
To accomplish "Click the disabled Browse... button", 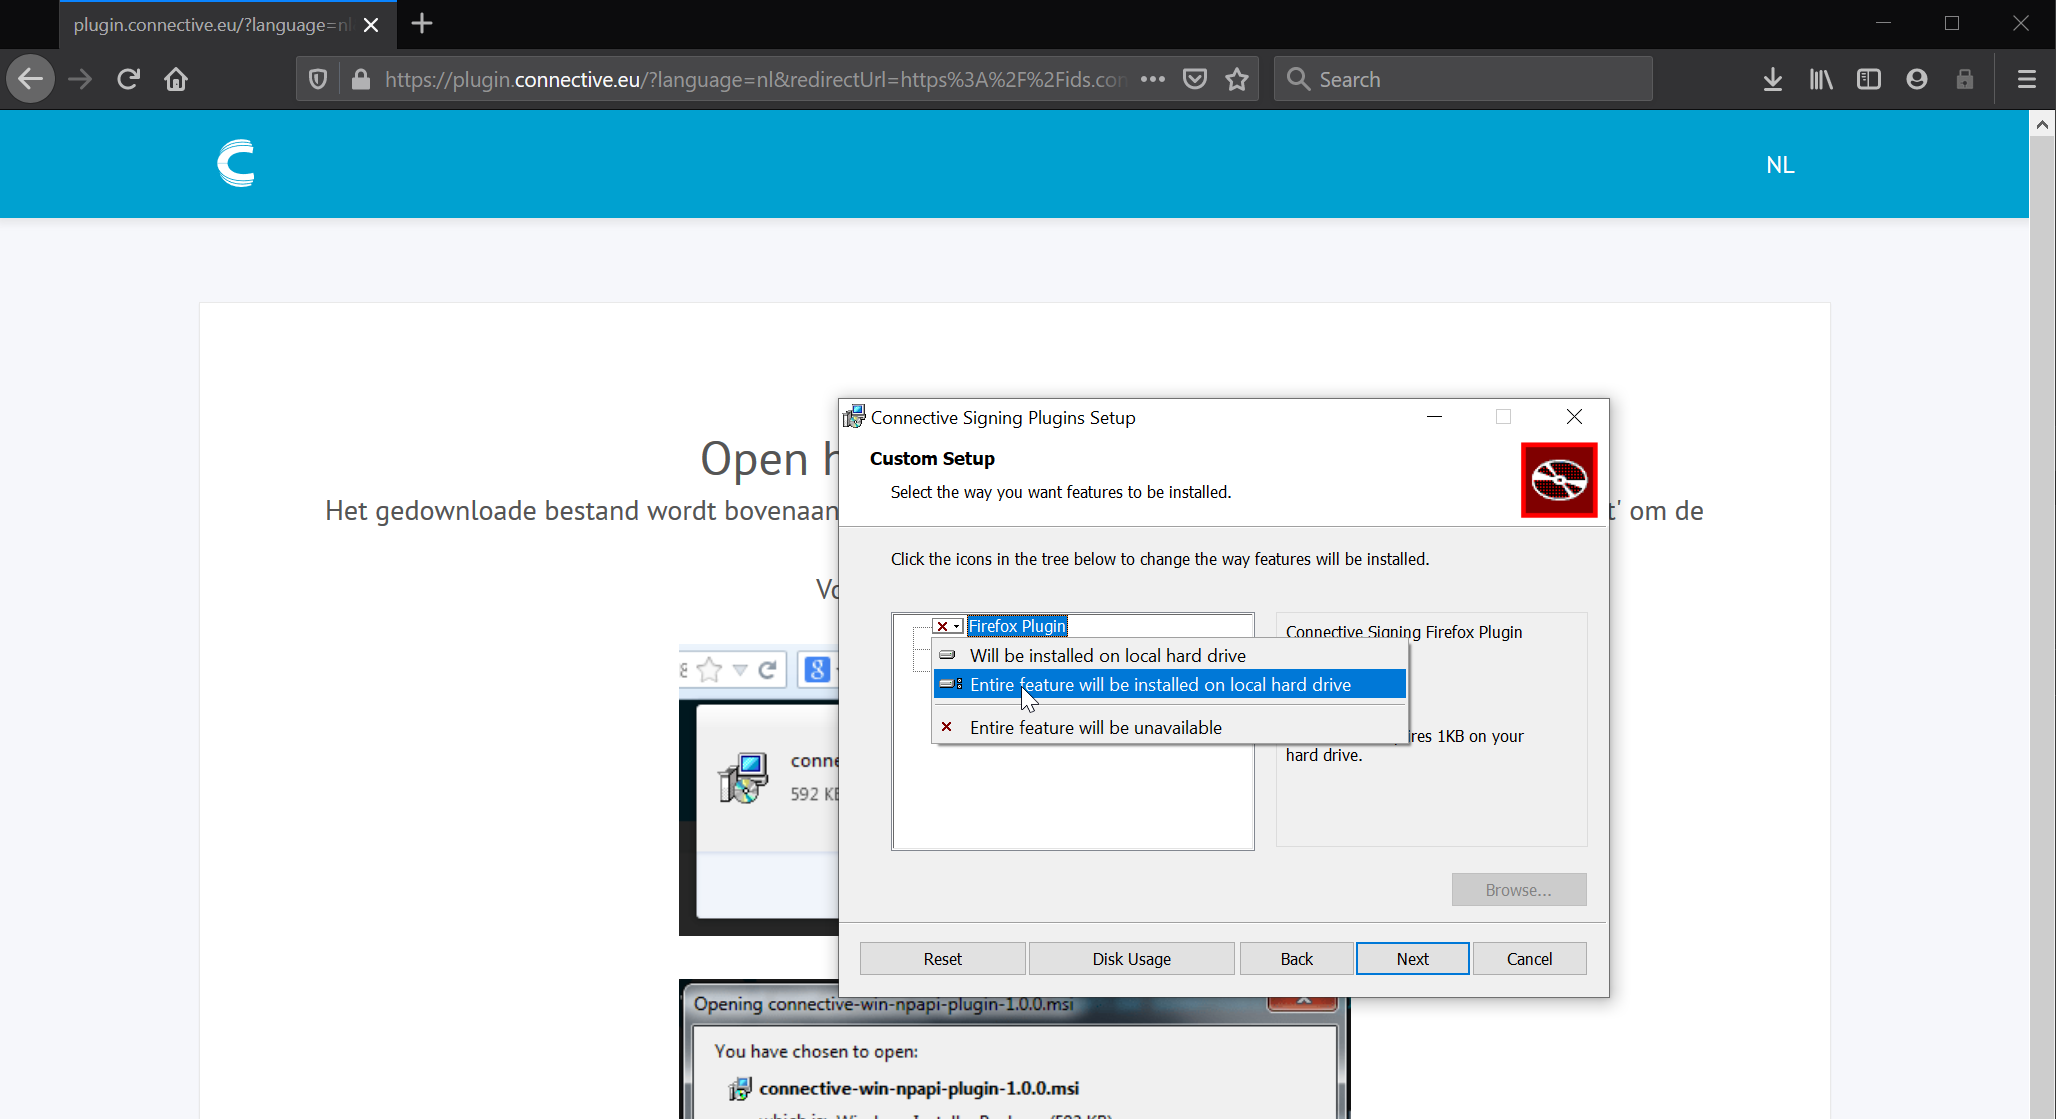I will click(1519, 890).
